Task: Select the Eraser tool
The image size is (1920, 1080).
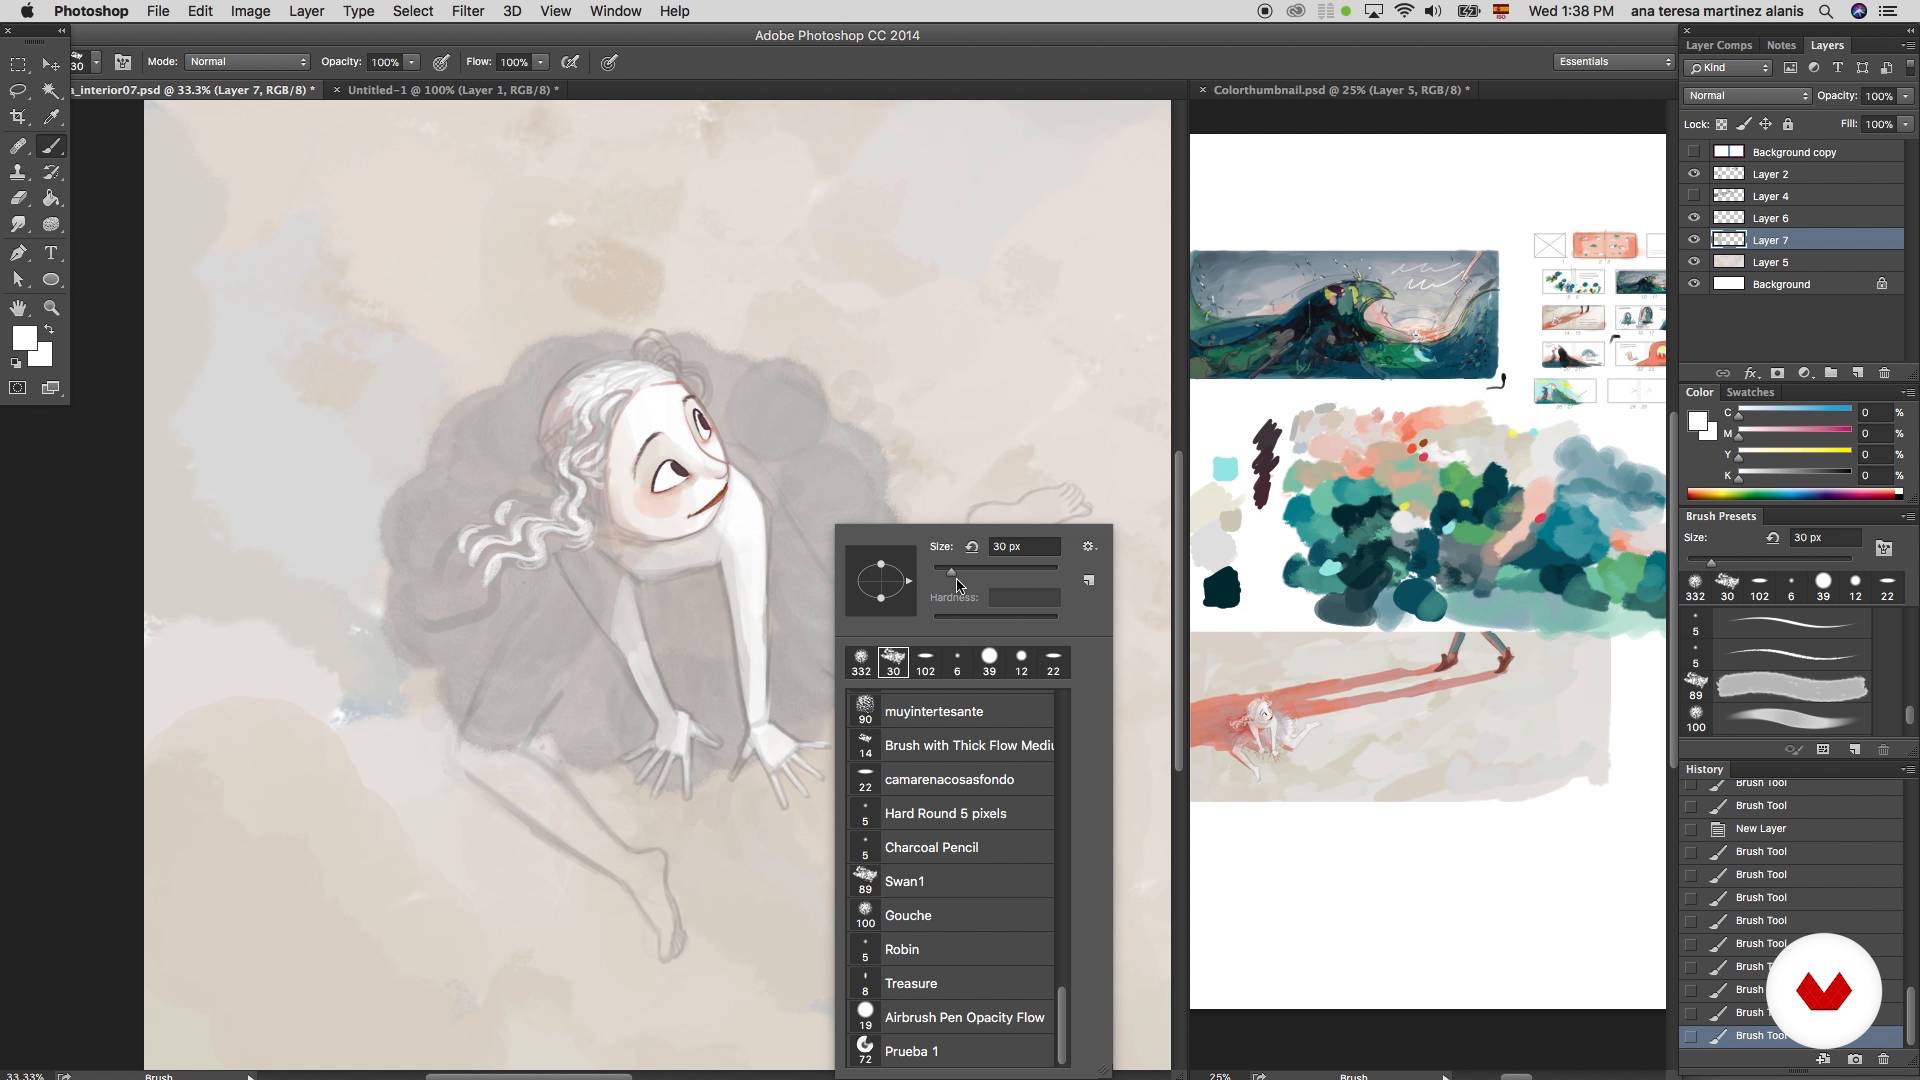Action: pos(18,198)
